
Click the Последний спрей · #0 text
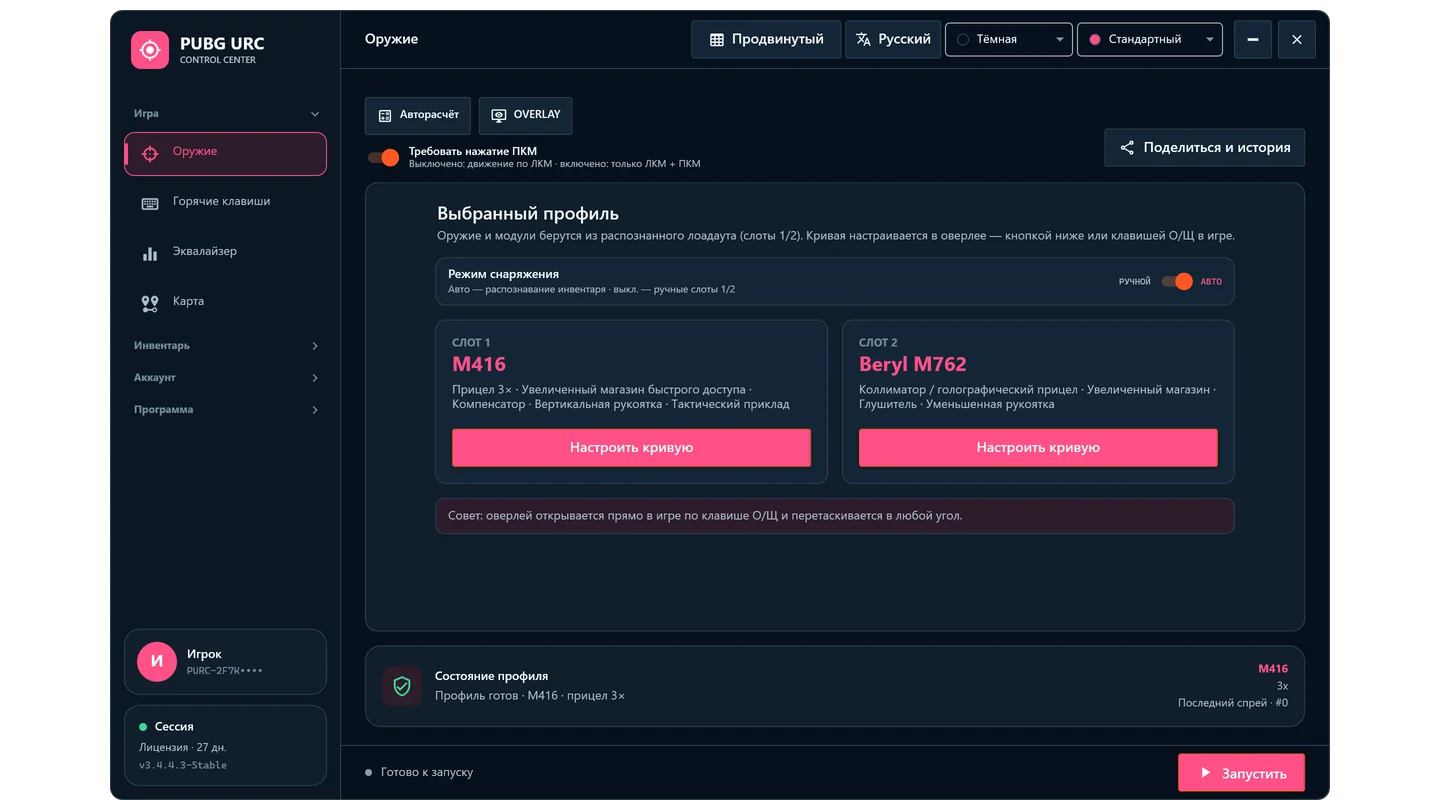click(1233, 703)
